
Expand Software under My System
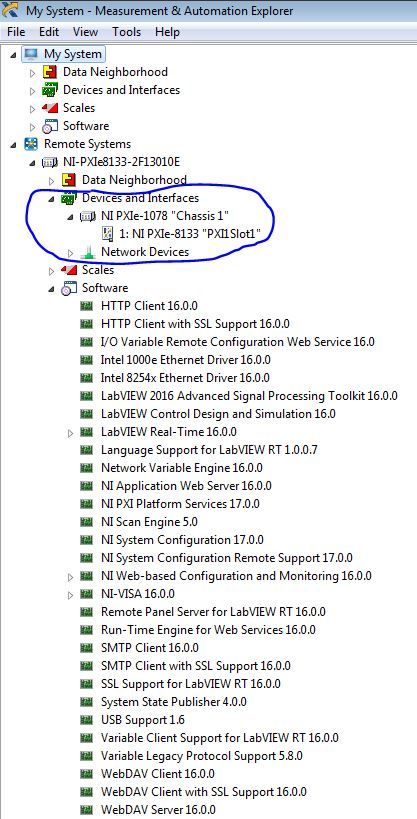pyautogui.click(x=32, y=127)
